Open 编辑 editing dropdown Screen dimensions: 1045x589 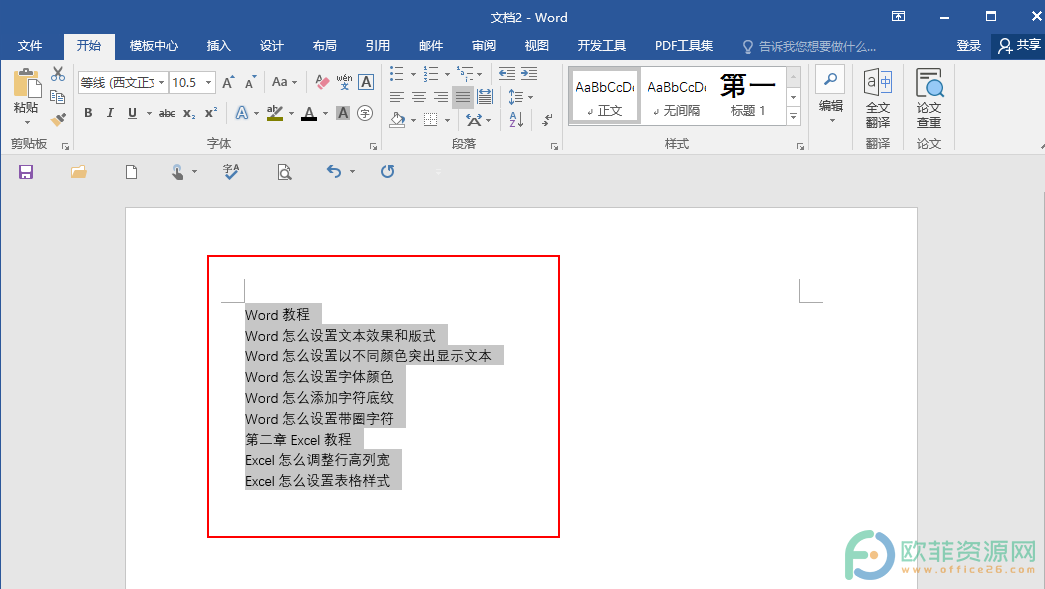[x=830, y=97]
